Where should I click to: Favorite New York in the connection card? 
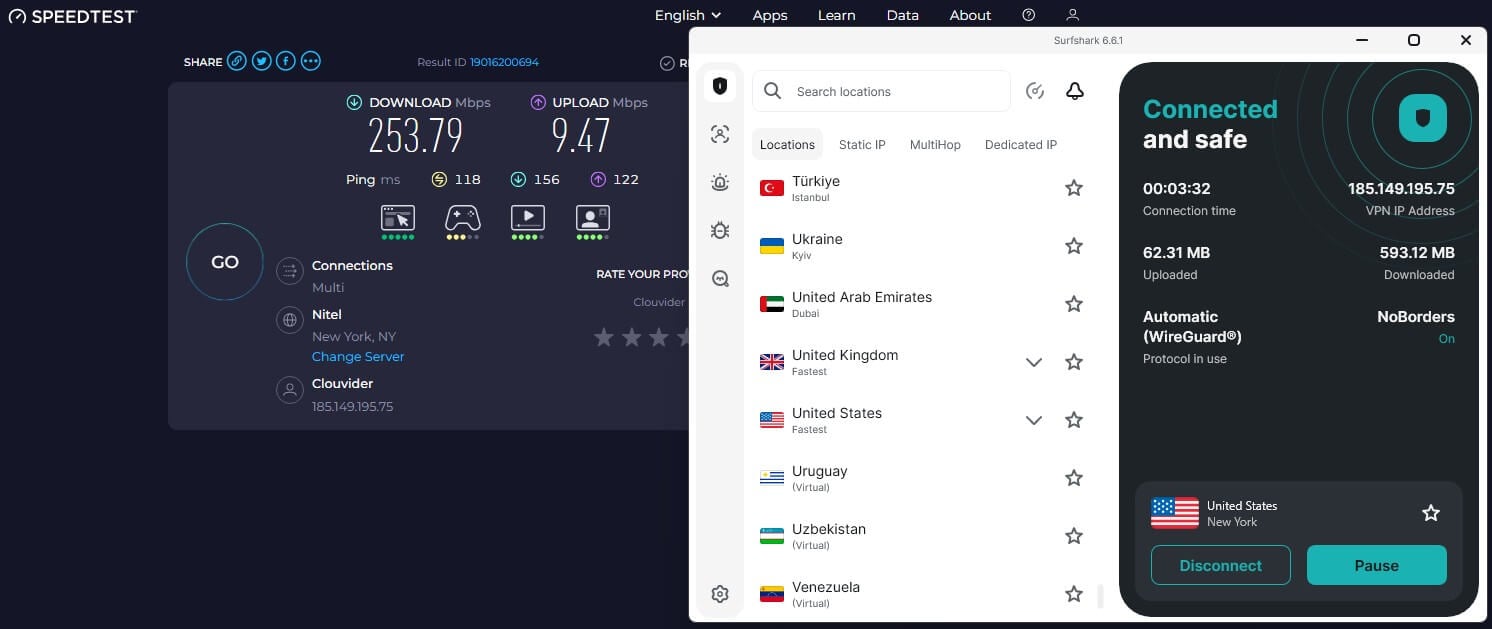coord(1430,512)
